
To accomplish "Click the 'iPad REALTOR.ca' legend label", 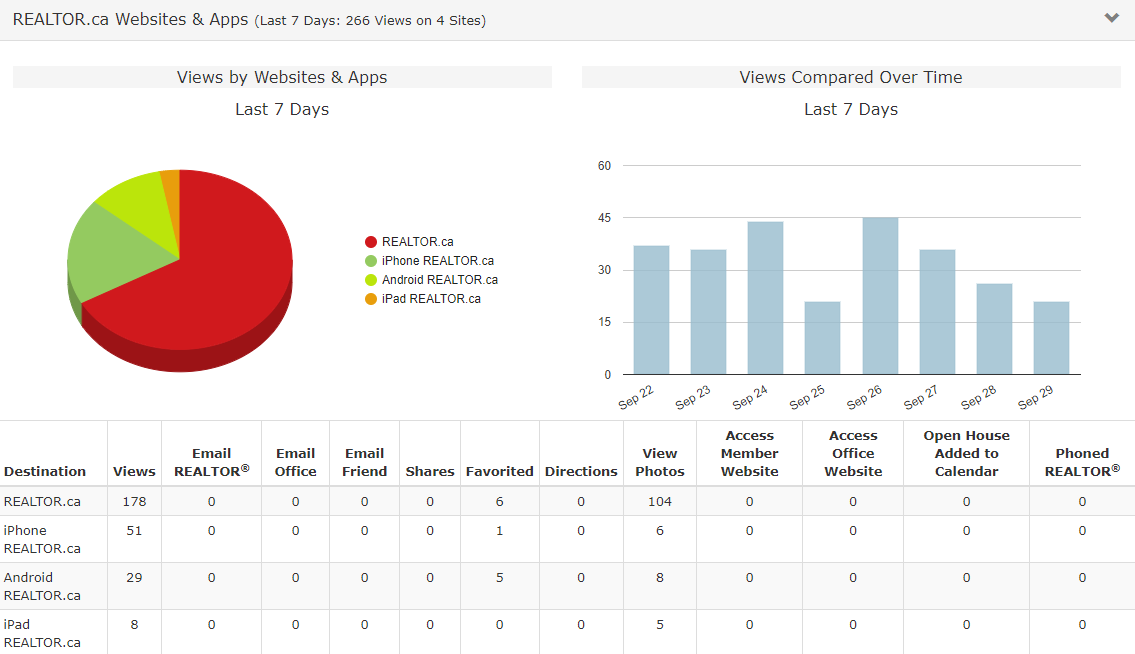I will pos(431,298).
